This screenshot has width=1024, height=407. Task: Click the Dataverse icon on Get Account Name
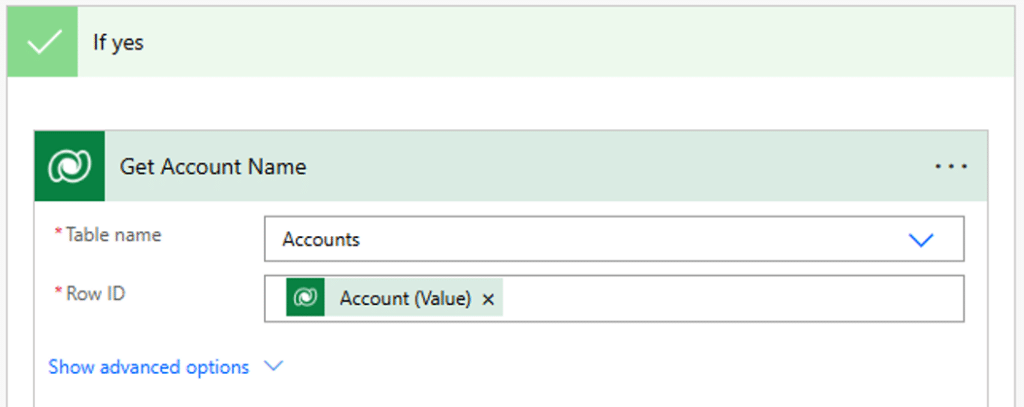(x=69, y=166)
